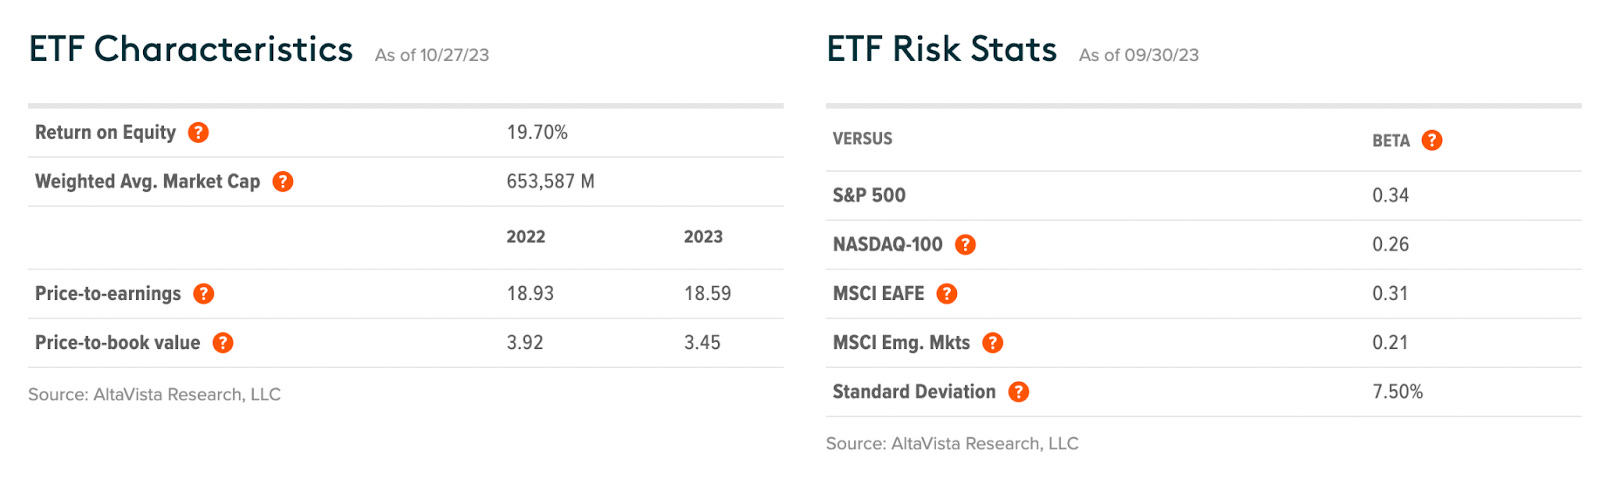
Task: Click the VERSUS column header
Action: 862,139
